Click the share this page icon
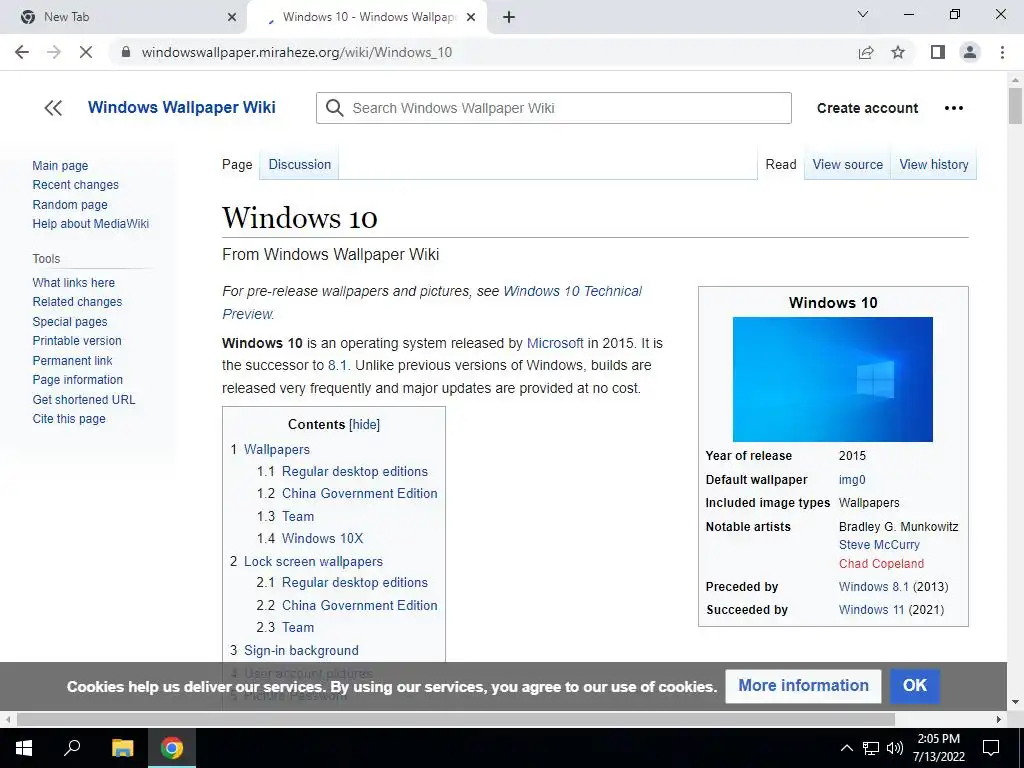 (866, 52)
